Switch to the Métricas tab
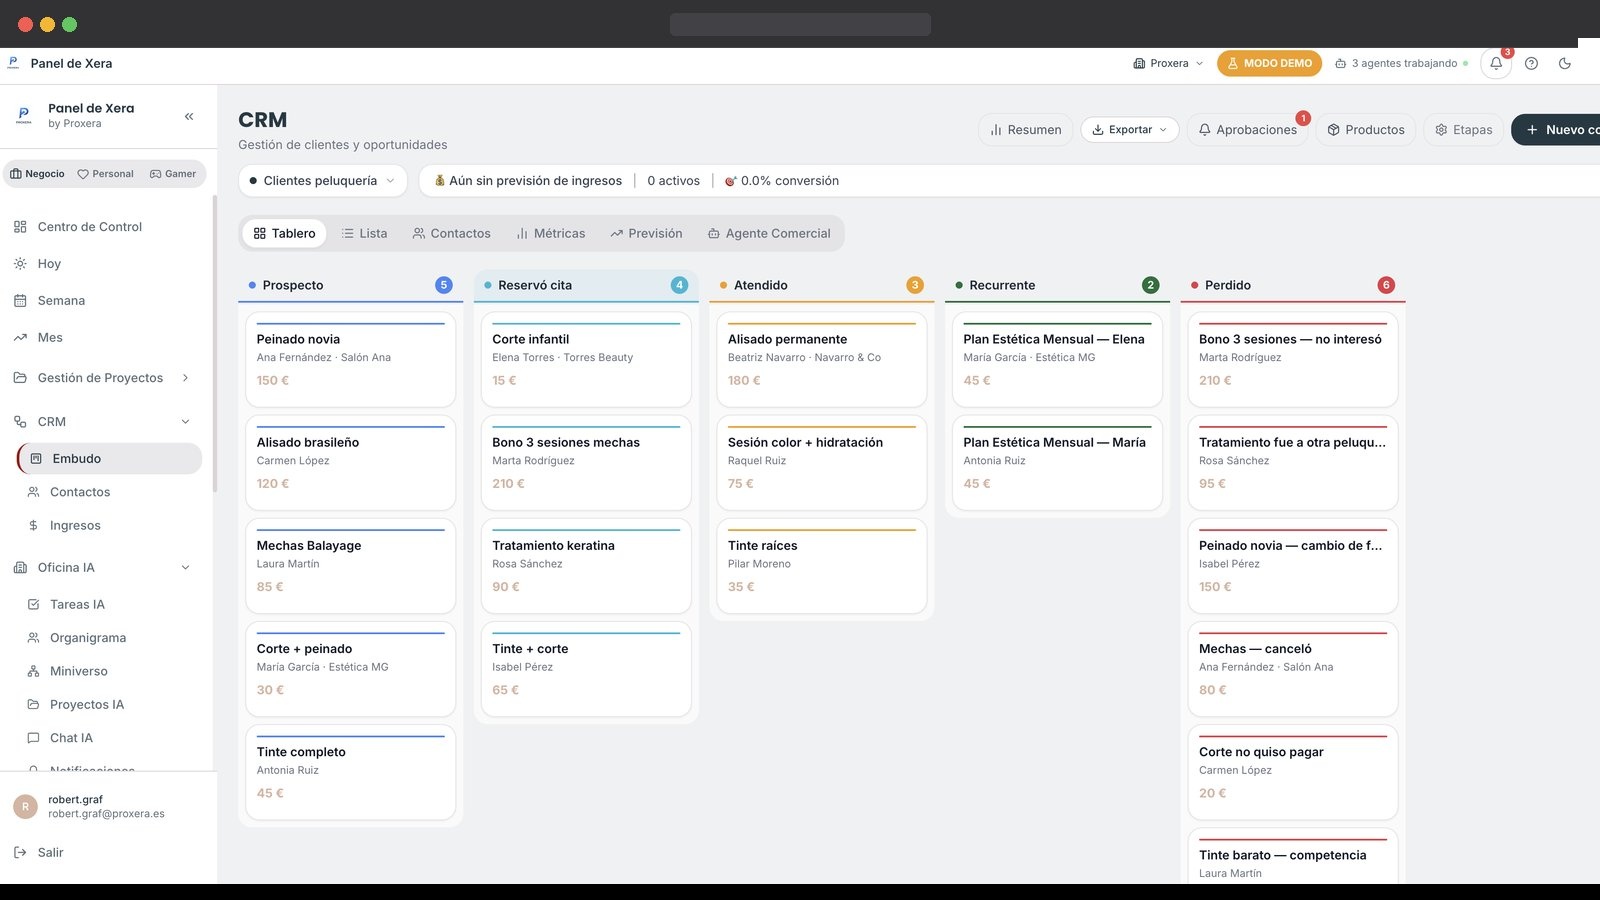Viewport: 1600px width, 900px height. coord(551,234)
